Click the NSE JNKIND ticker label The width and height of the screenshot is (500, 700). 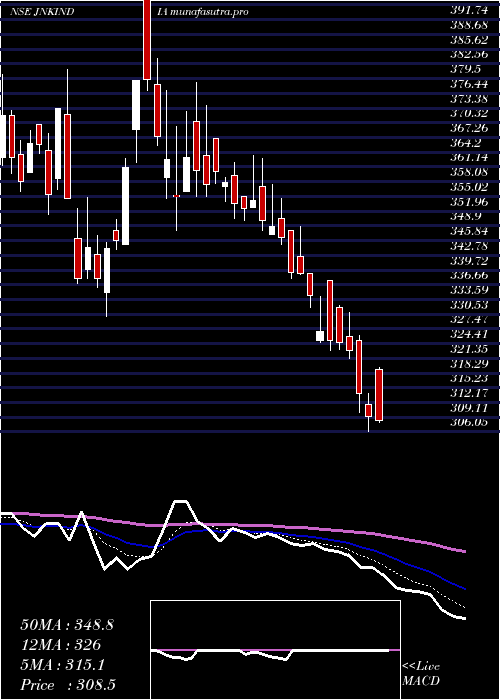(42, 12)
